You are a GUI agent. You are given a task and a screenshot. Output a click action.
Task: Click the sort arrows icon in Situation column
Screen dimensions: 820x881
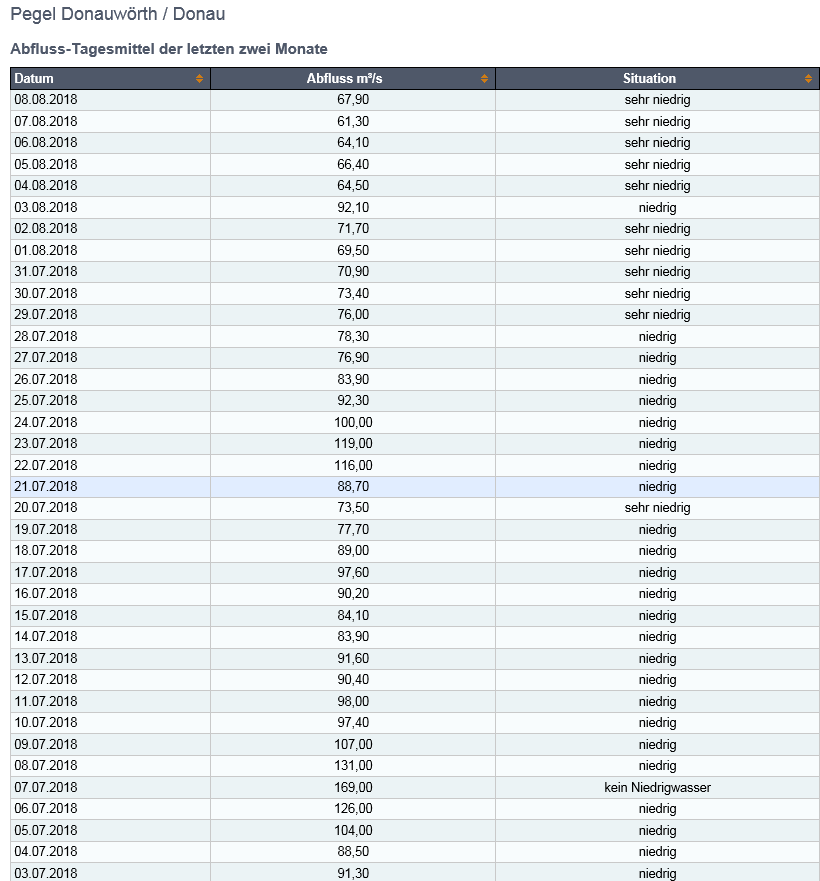click(x=808, y=79)
